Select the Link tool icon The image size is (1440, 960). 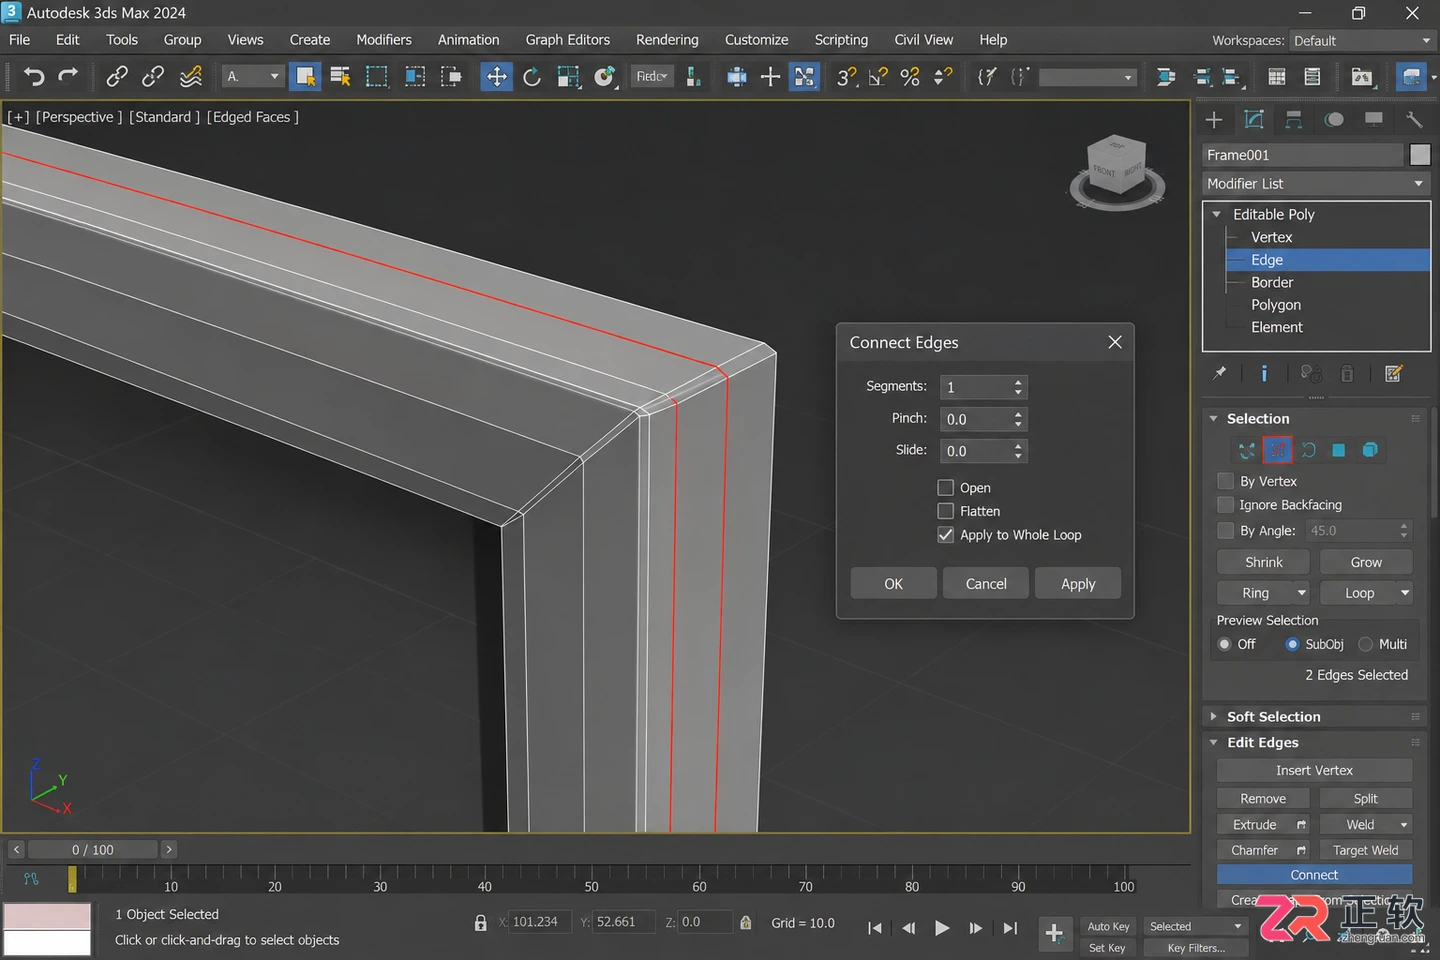(117, 77)
